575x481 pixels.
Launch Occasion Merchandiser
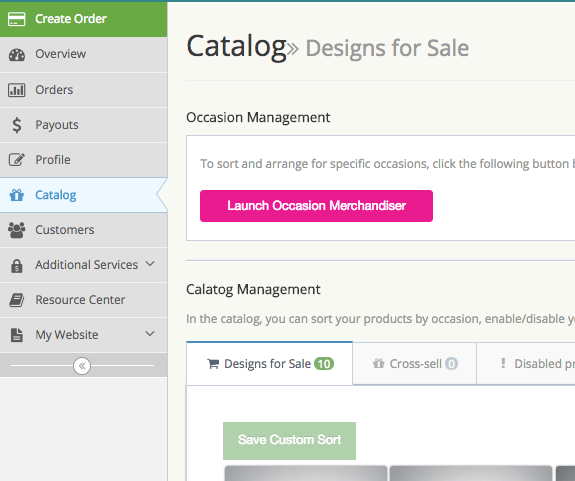316,206
